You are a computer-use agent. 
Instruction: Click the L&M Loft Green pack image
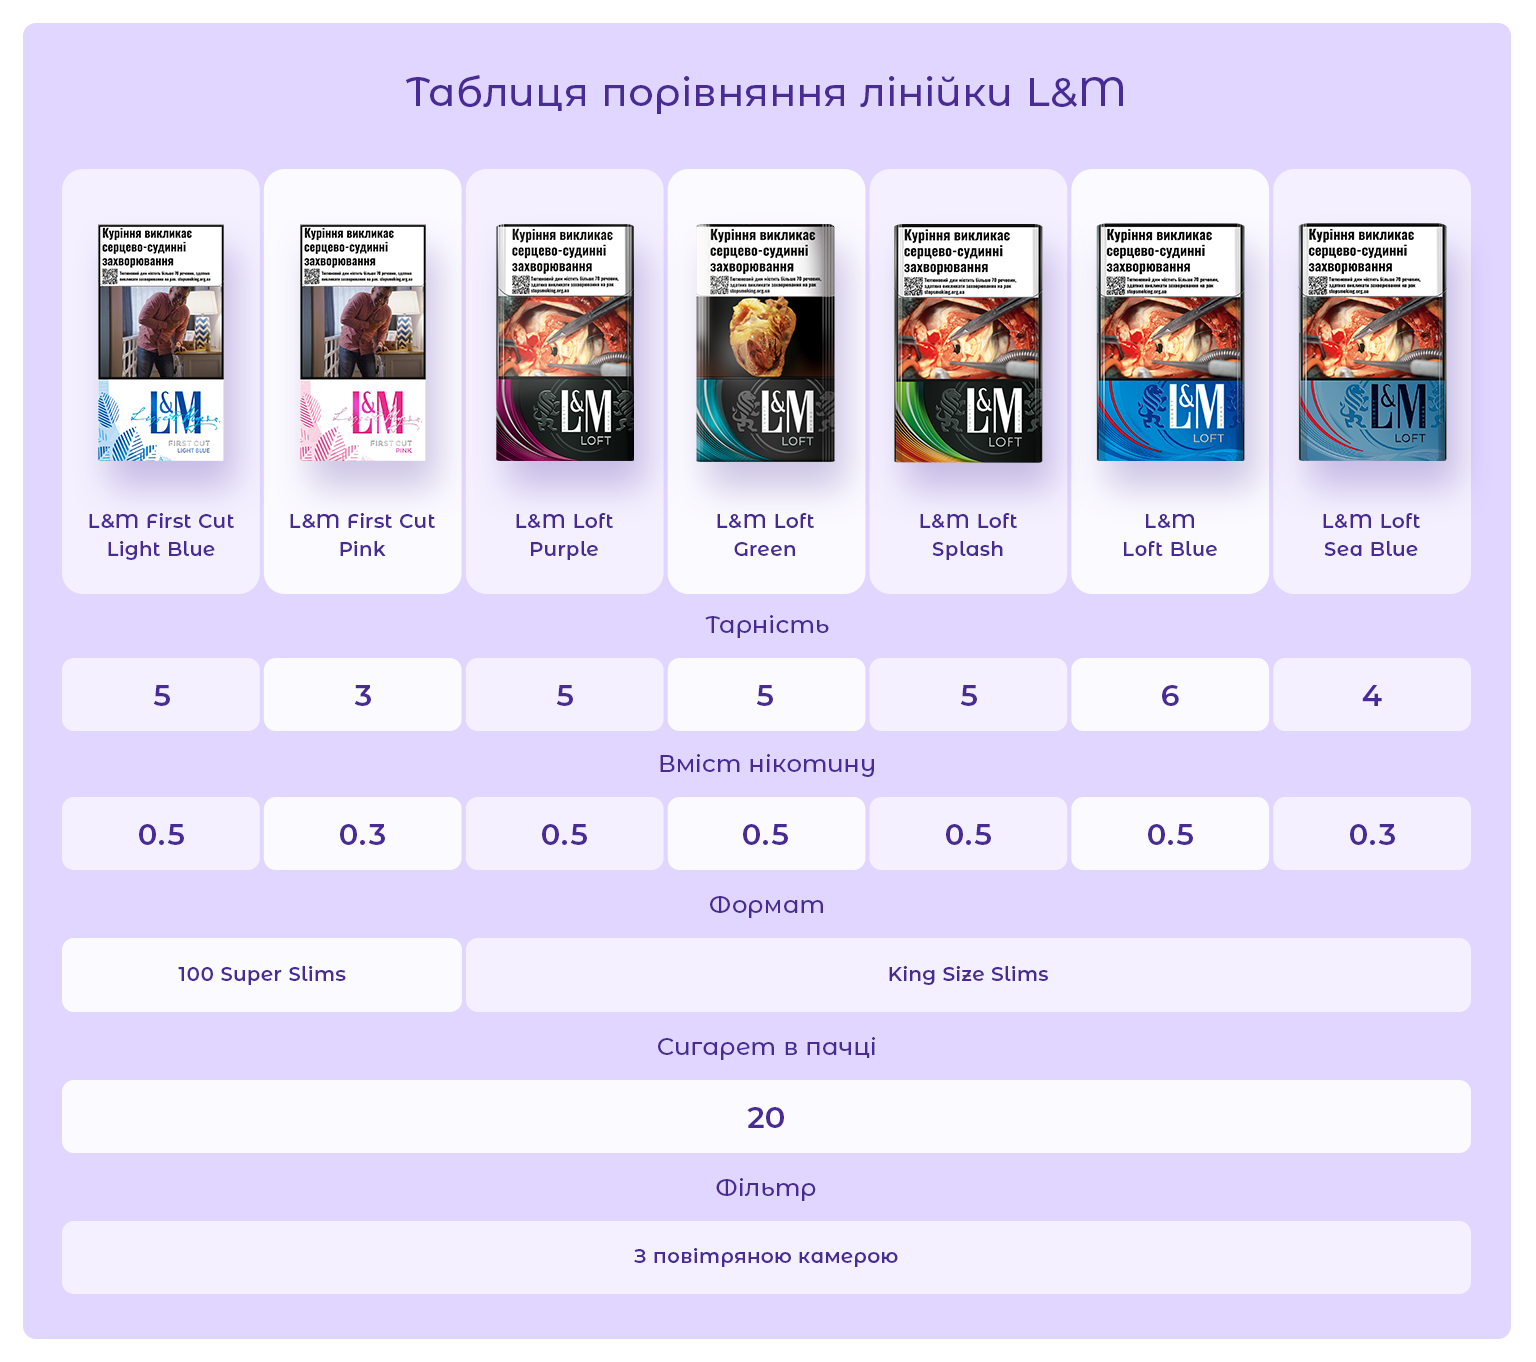[766, 343]
